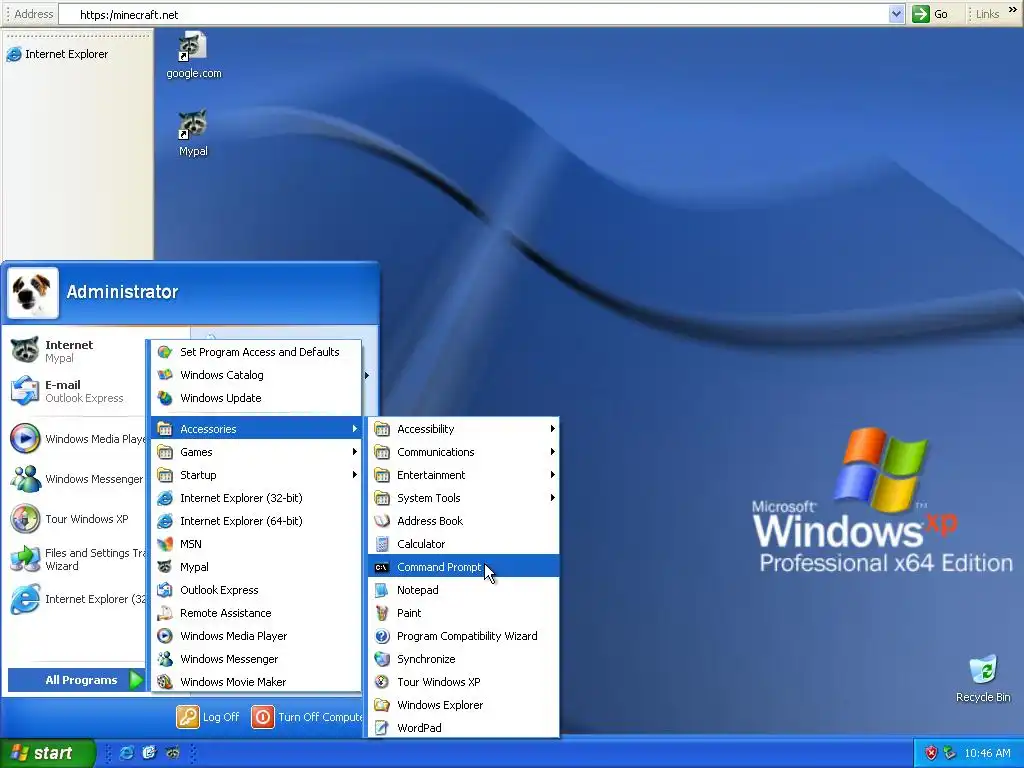Open Windows Messenger in All Programs list

point(256,658)
